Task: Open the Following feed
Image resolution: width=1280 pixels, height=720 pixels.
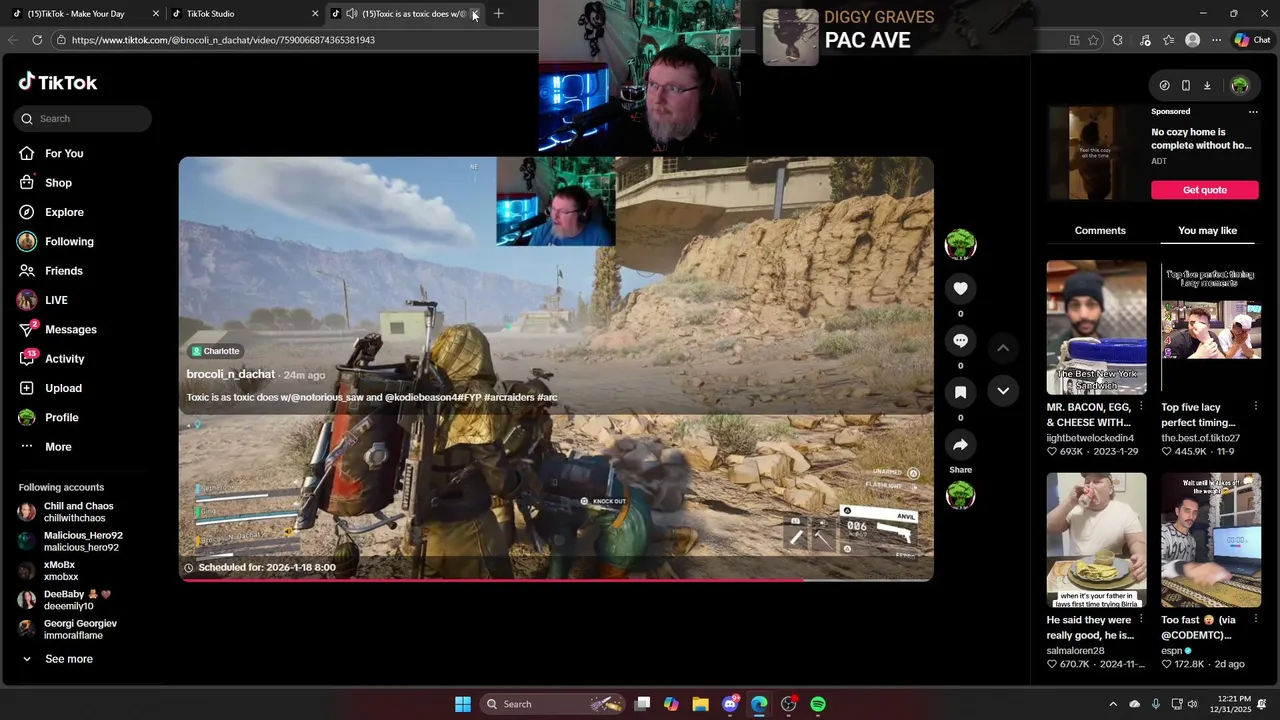Action: tap(69, 241)
